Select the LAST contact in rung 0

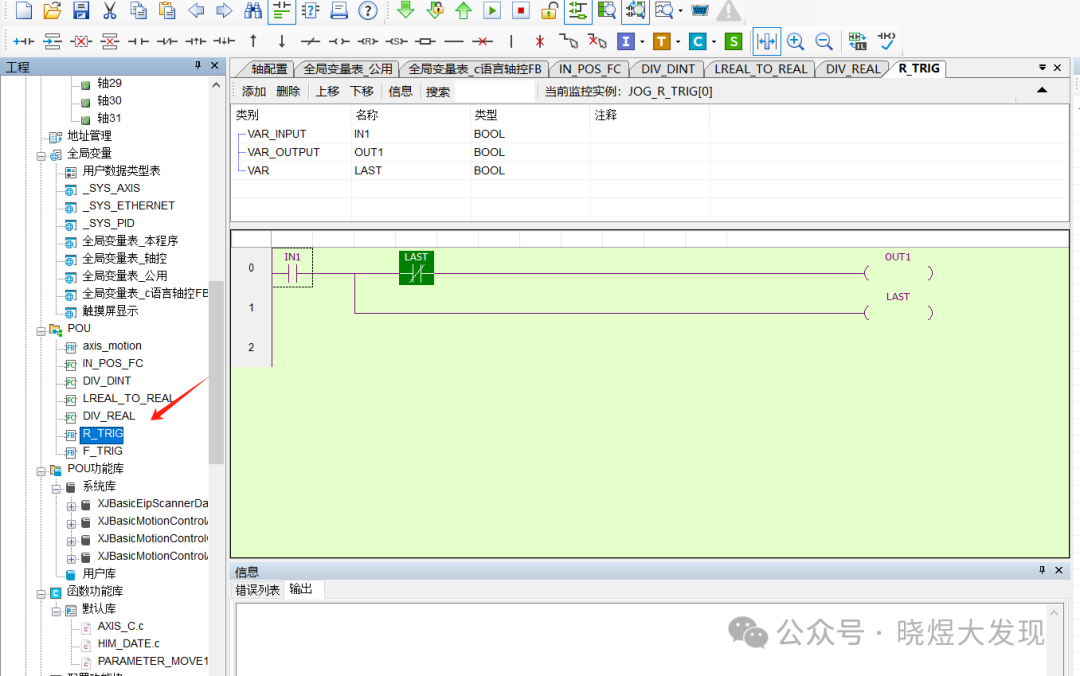coord(416,268)
